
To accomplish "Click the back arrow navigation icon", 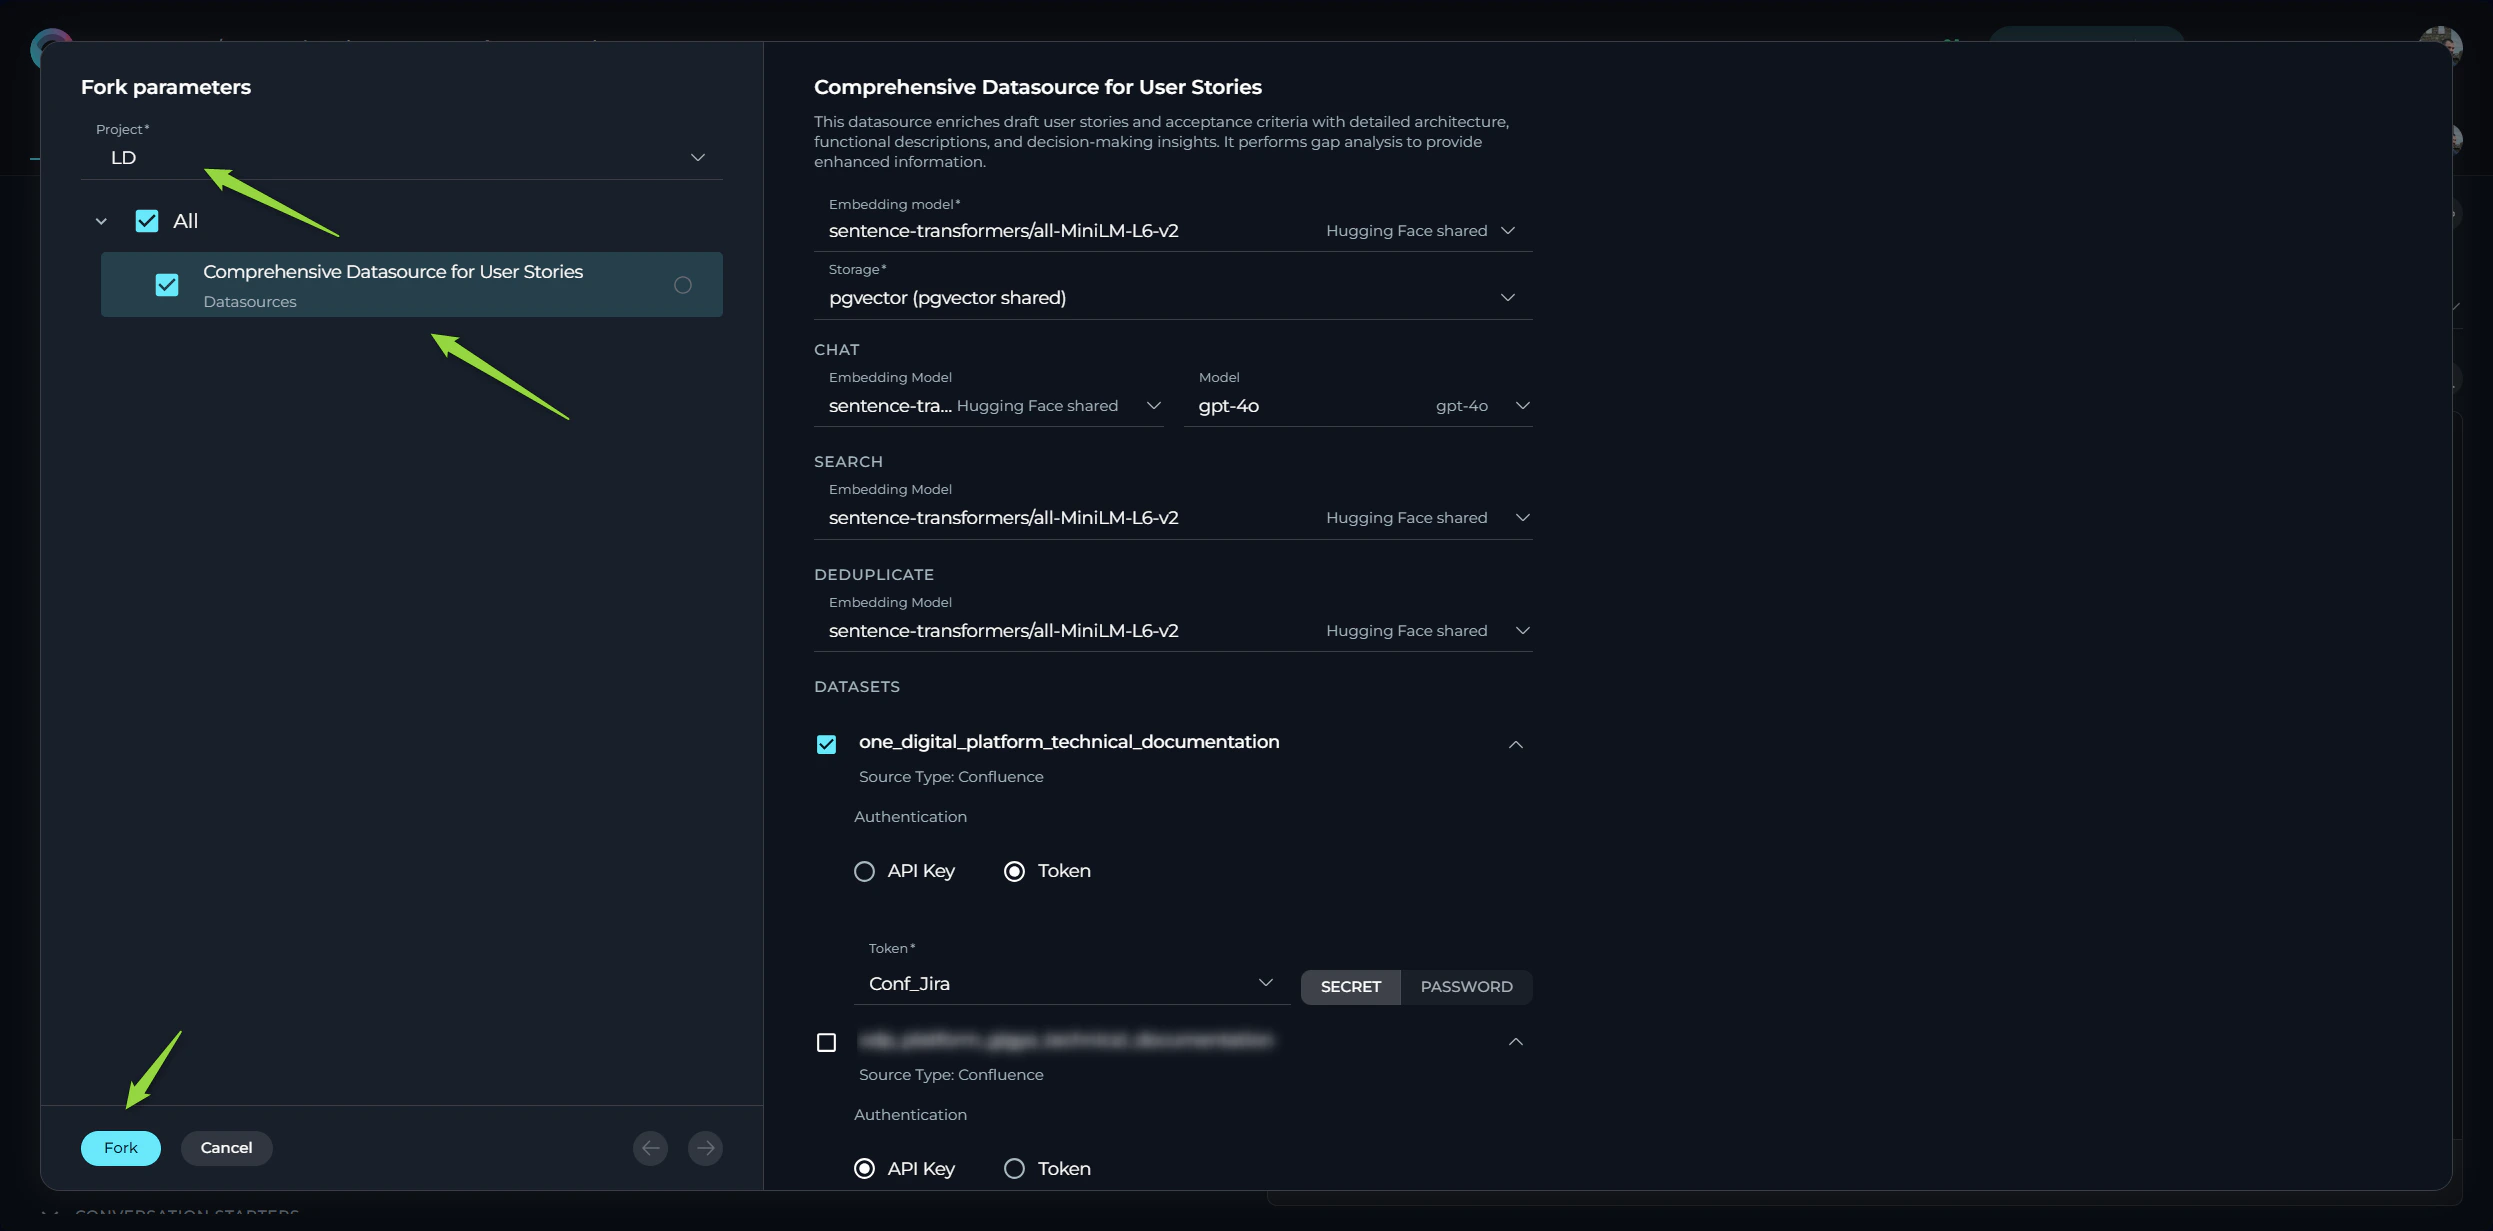I will (650, 1147).
